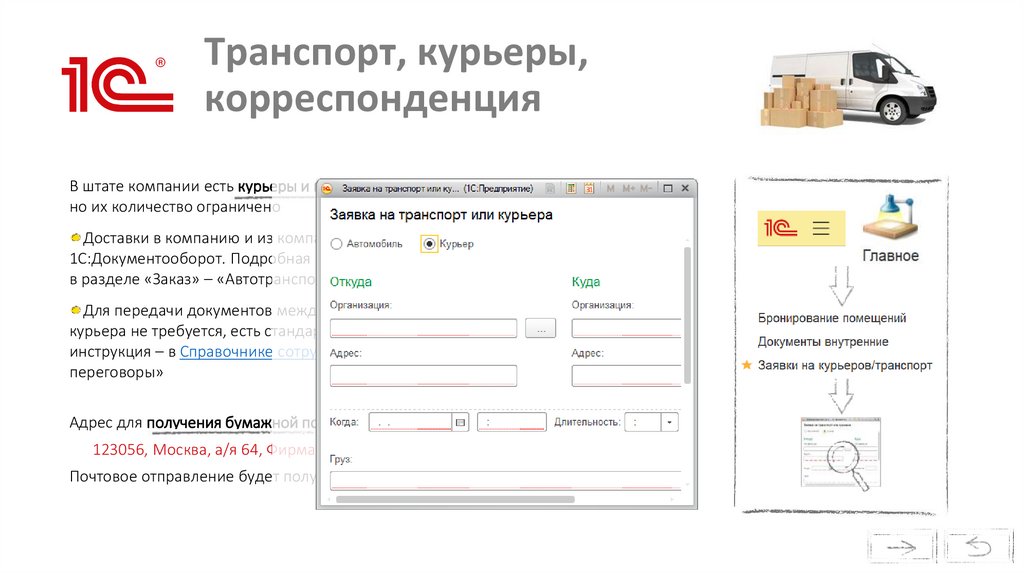The image size is (1024, 574).
Task: Click the delivery van image
Action: pyautogui.click(x=849, y=86)
